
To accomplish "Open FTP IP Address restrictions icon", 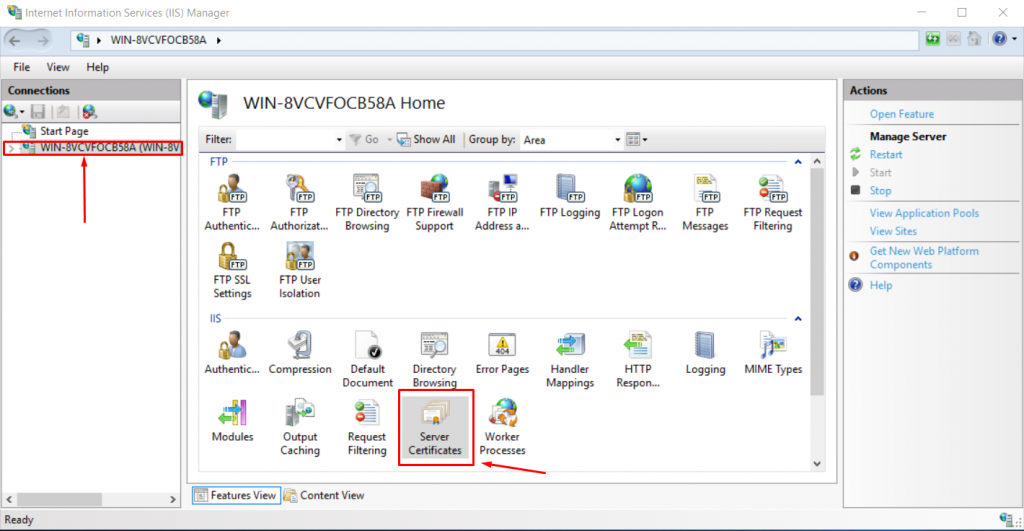I will (502, 202).
